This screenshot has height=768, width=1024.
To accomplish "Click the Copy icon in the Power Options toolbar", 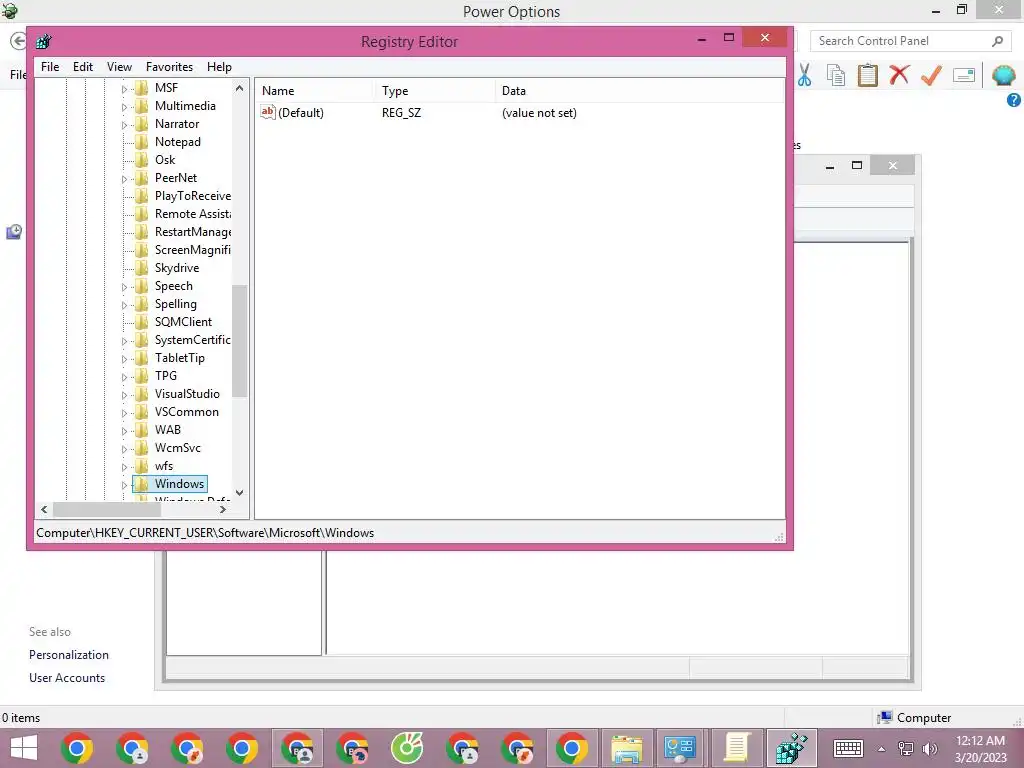I will pyautogui.click(x=836, y=75).
